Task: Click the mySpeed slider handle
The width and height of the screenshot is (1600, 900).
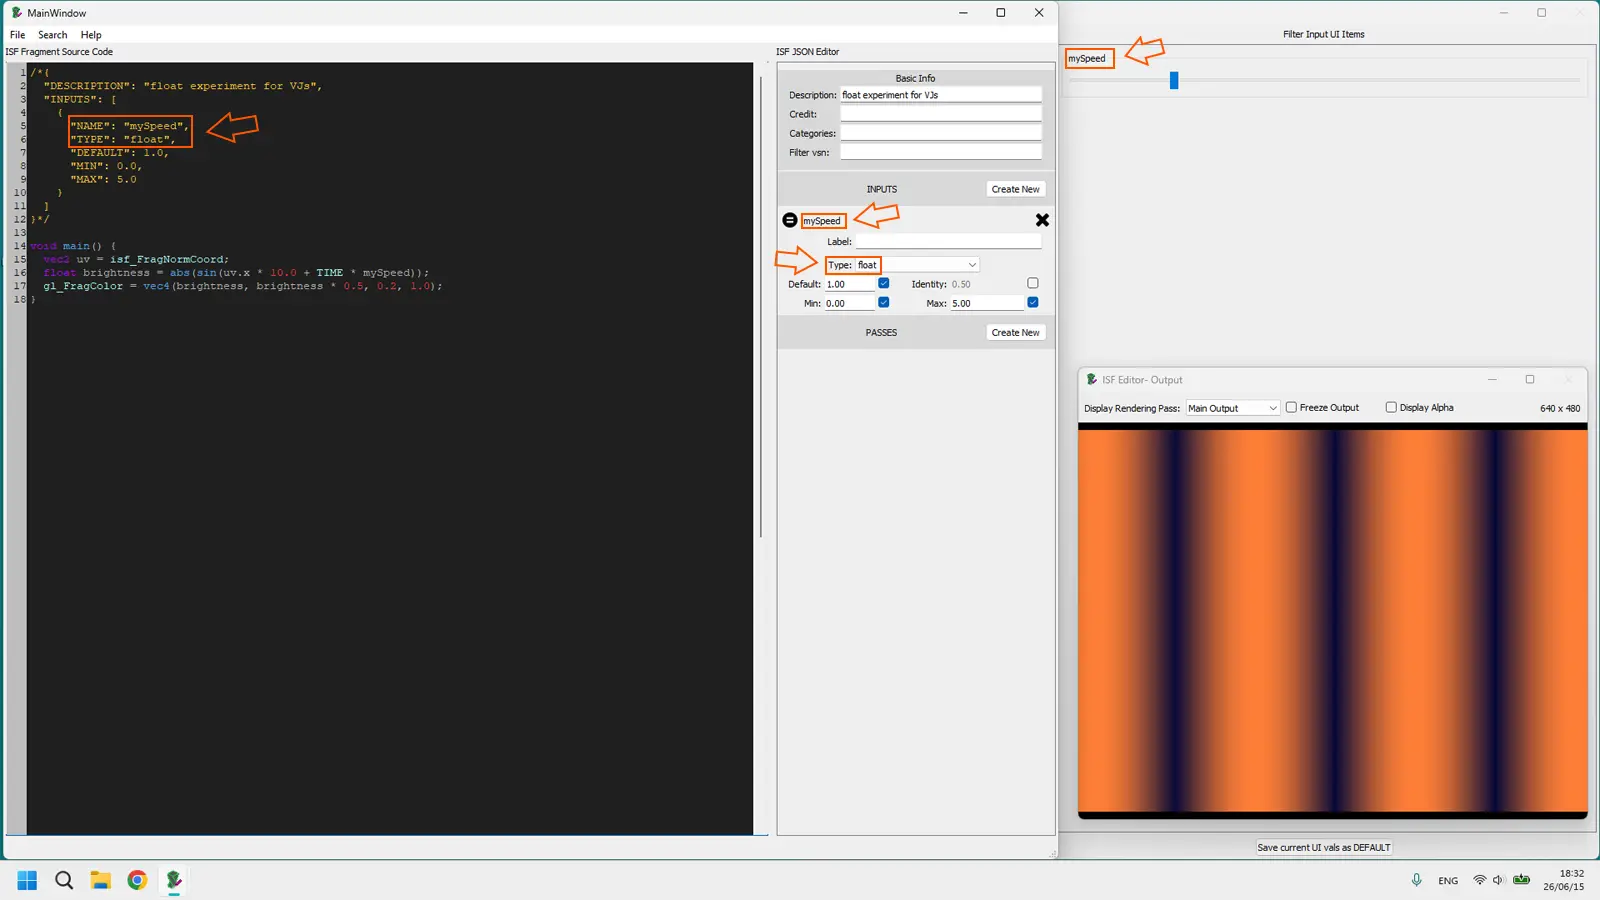Action: (x=1174, y=80)
